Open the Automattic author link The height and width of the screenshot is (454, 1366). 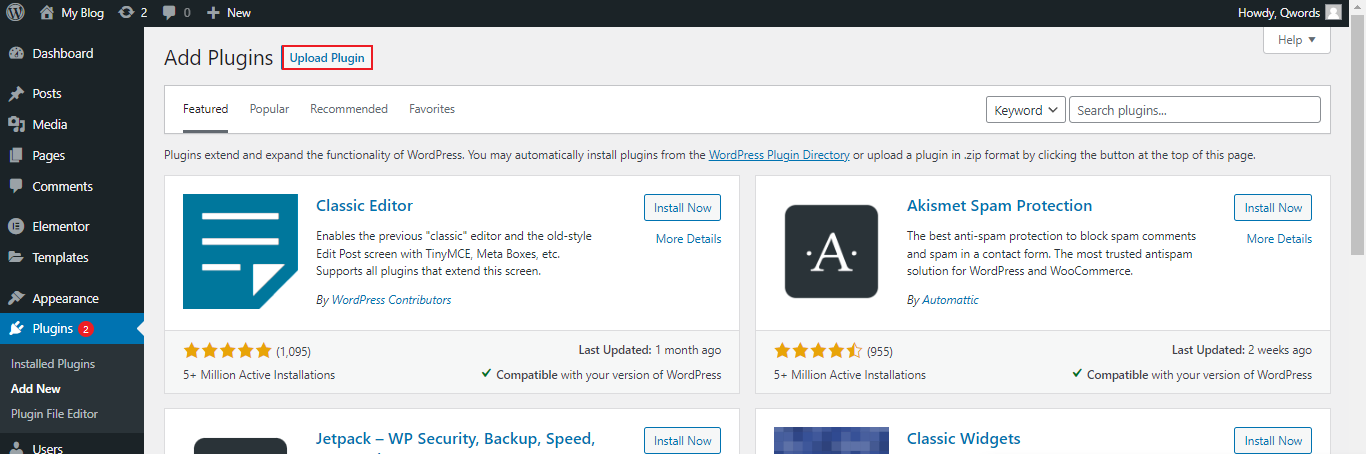(x=950, y=300)
